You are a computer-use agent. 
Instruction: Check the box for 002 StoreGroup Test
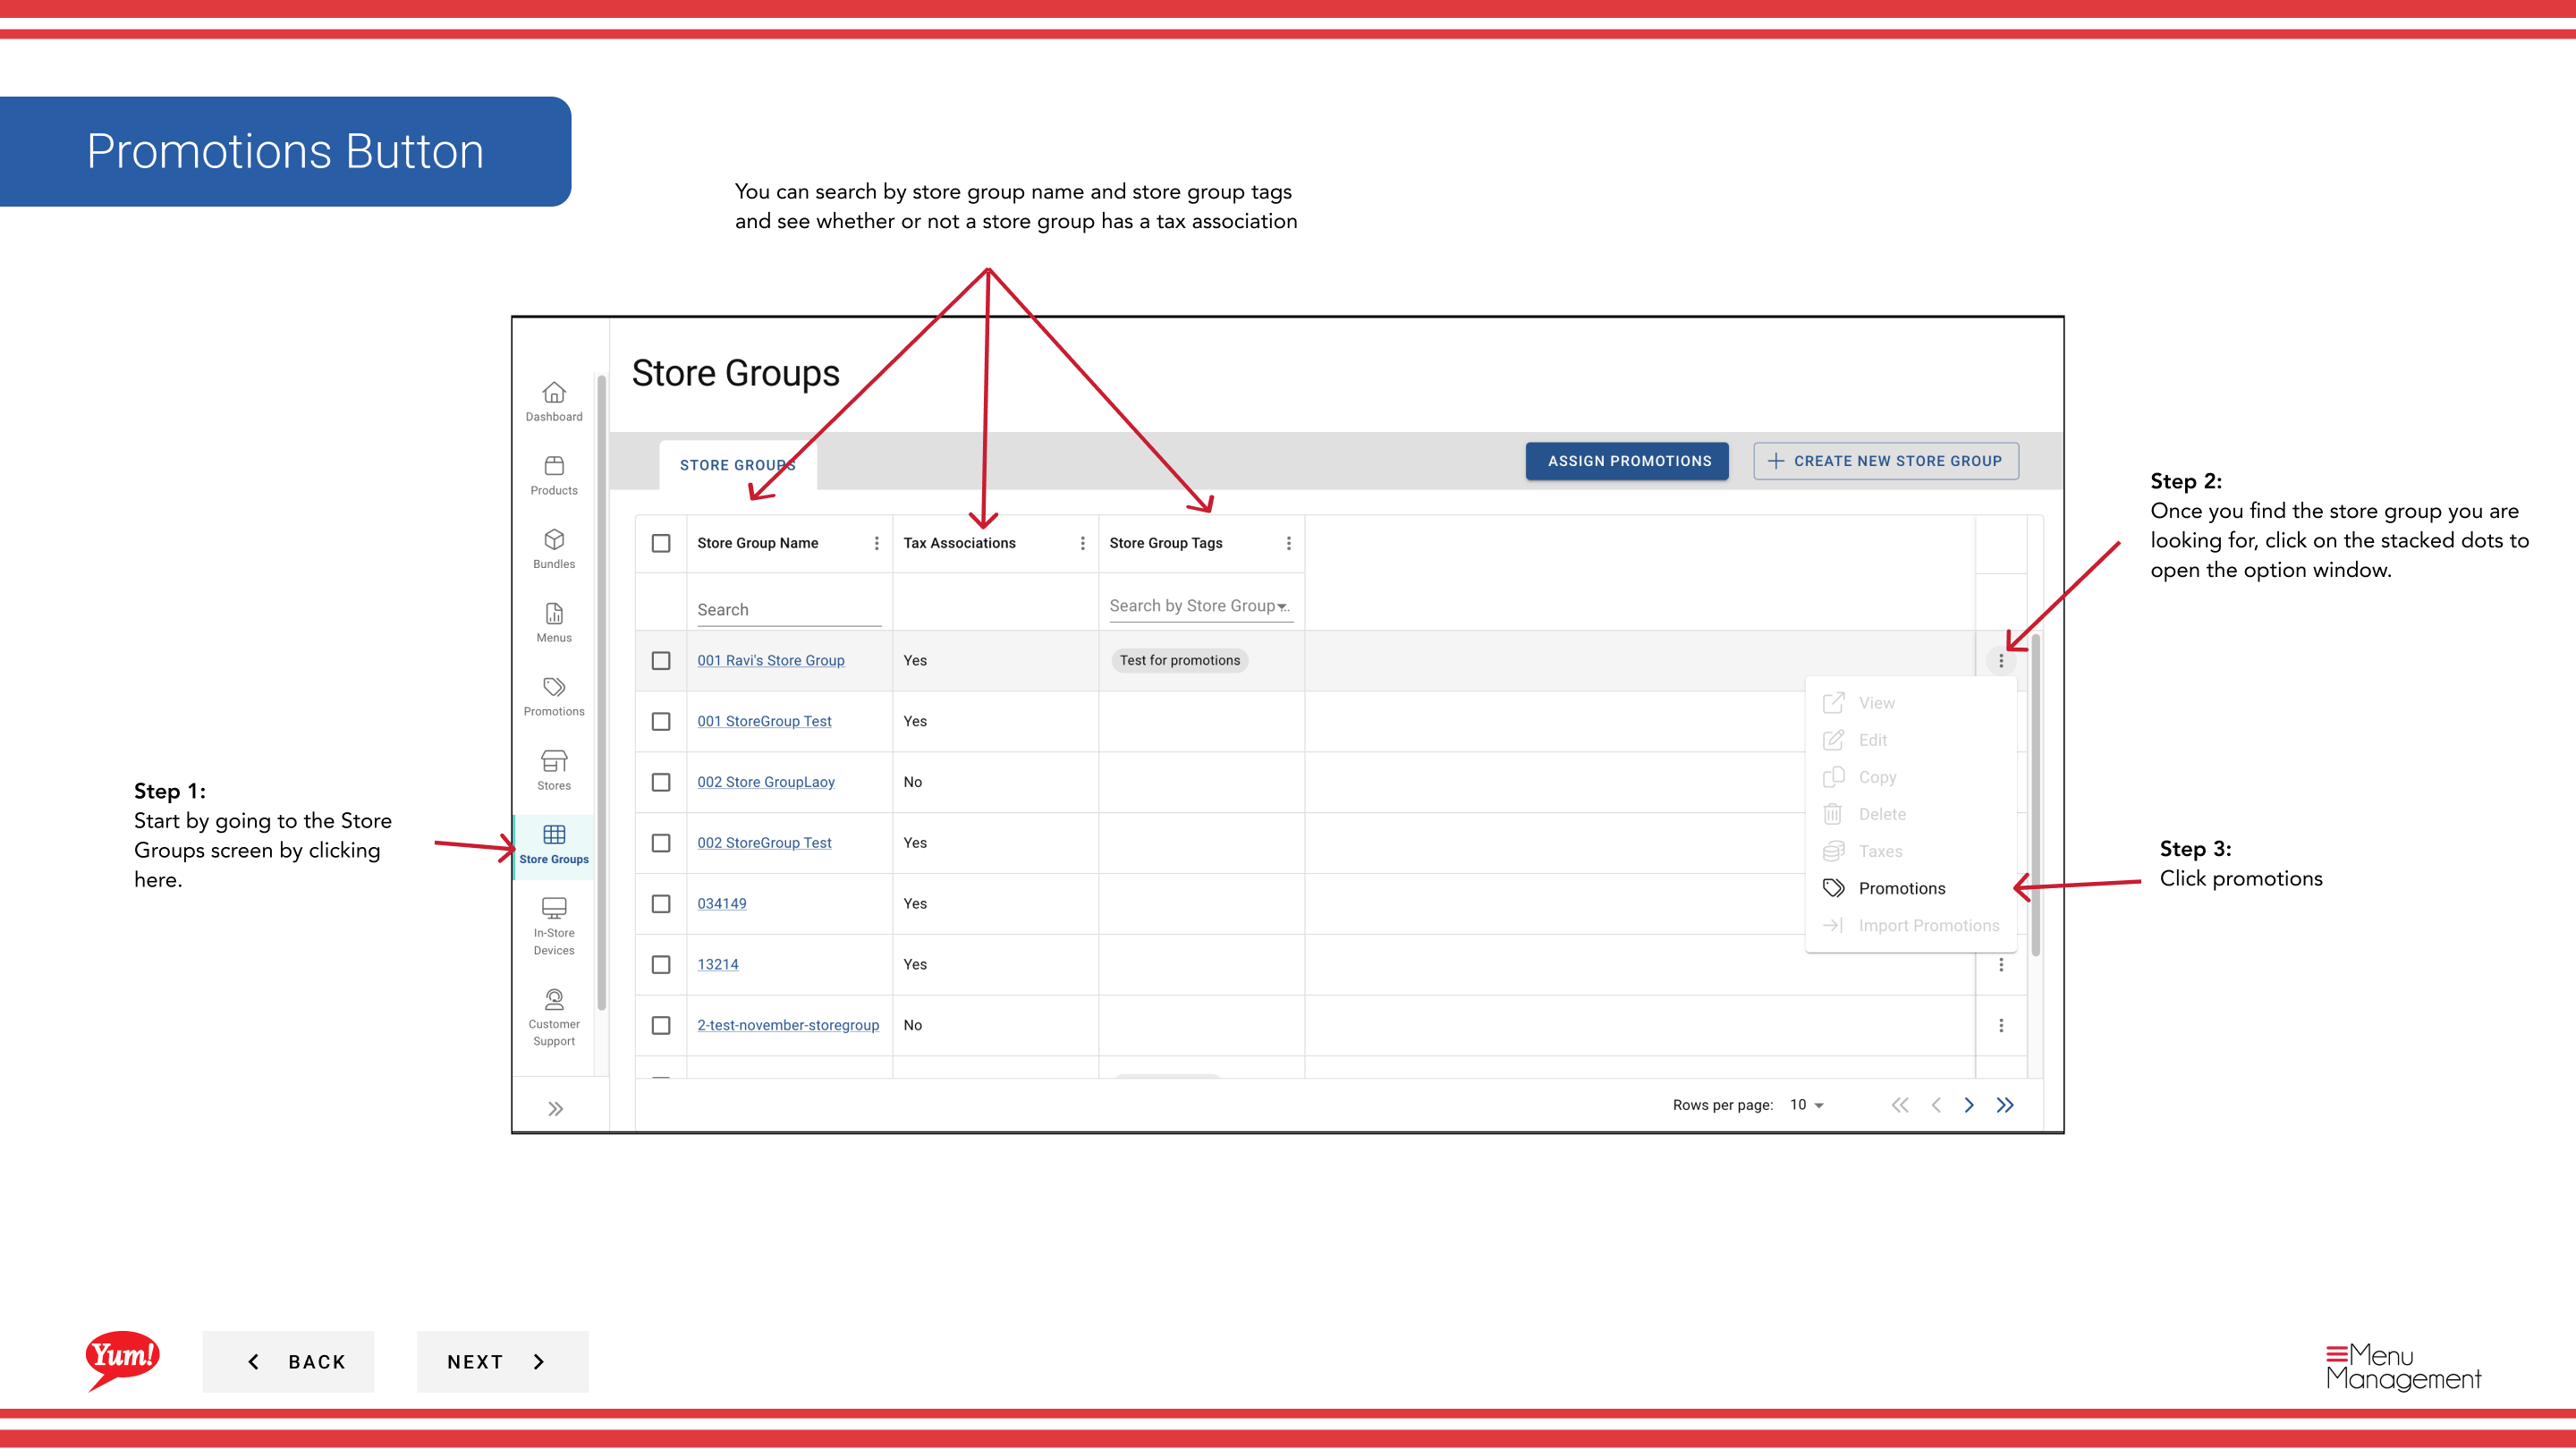click(661, 843)
